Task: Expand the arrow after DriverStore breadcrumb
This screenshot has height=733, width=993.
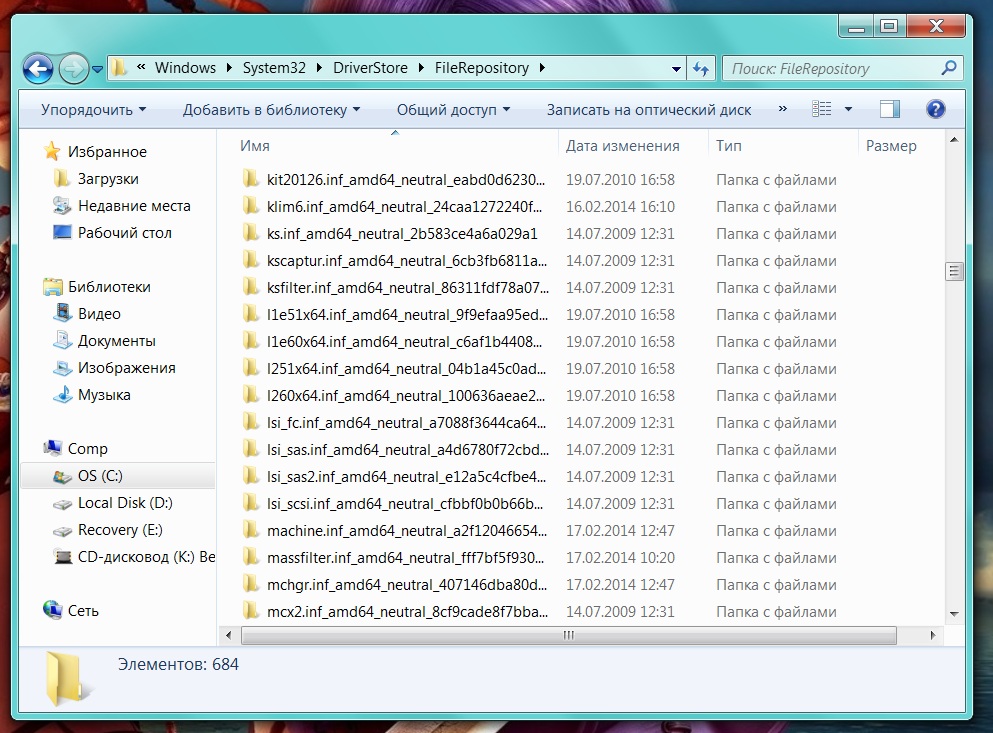Action: 421,68
